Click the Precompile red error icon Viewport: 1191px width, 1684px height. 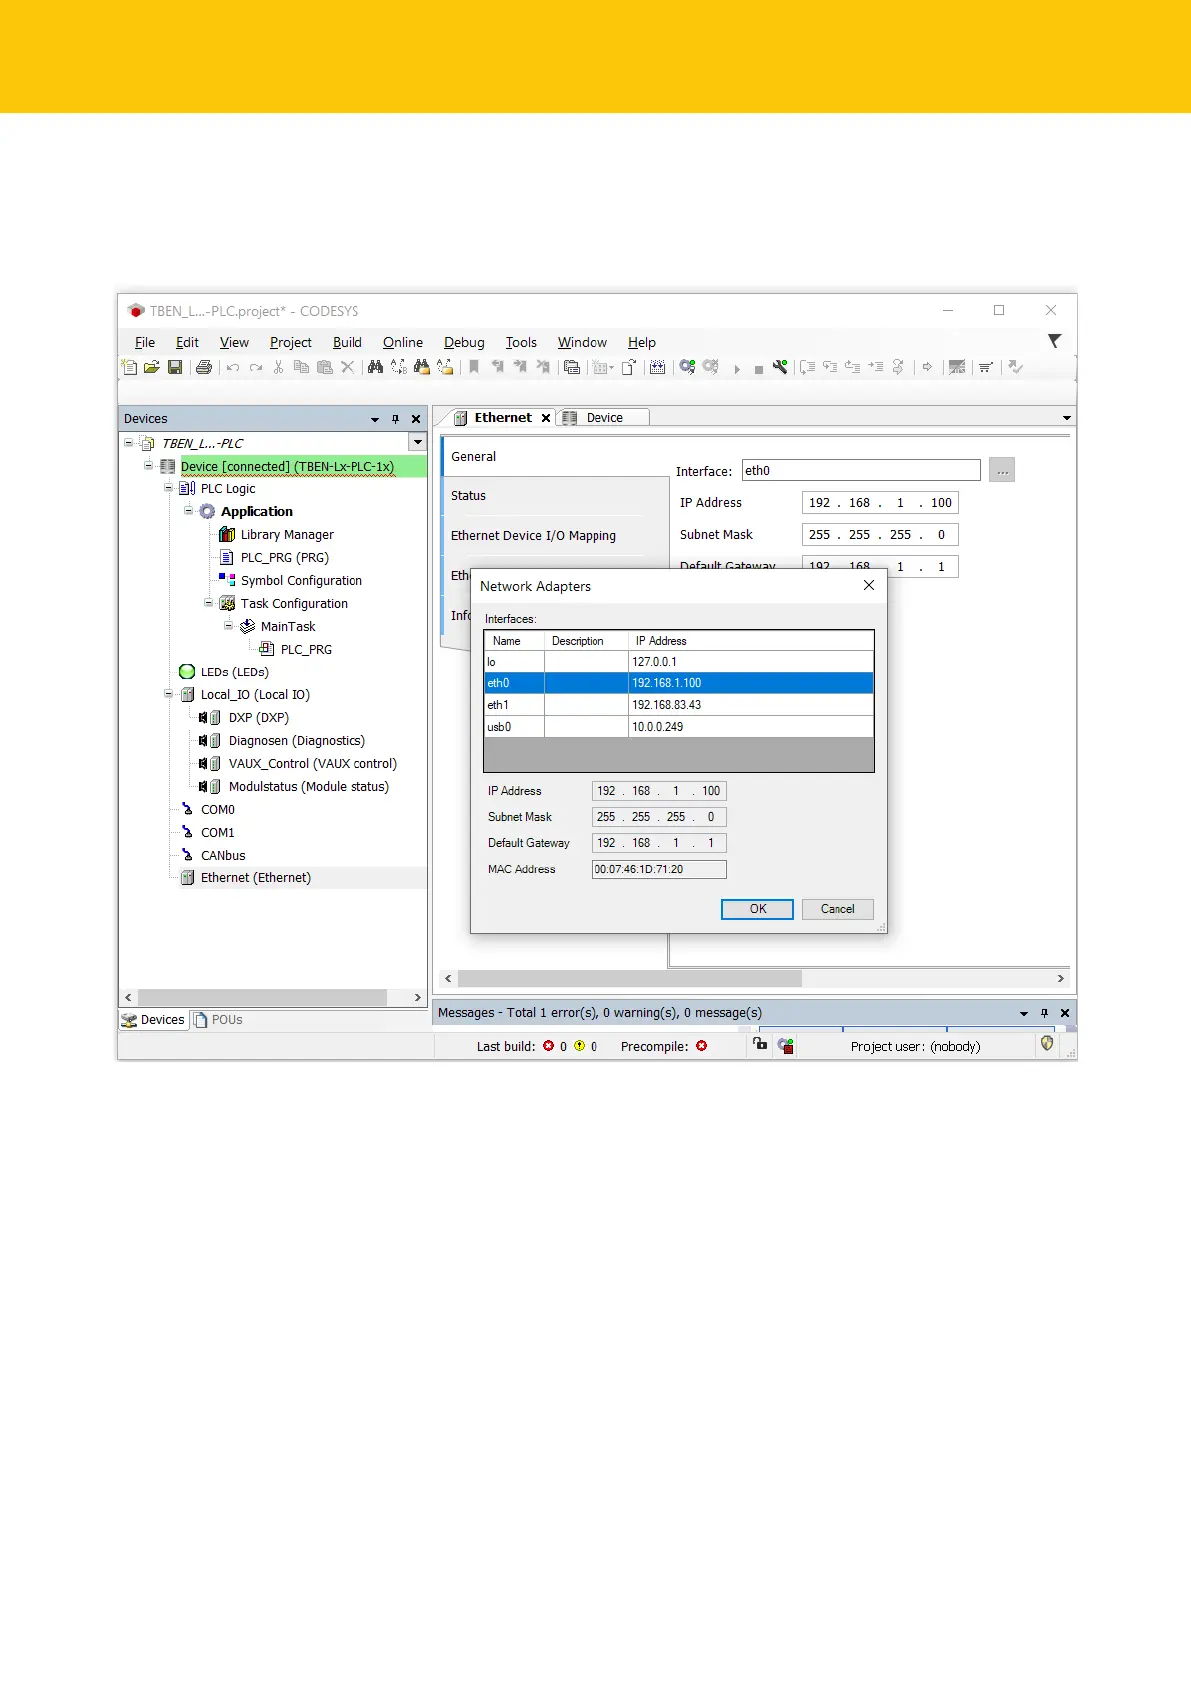[x=702, y=1046]
